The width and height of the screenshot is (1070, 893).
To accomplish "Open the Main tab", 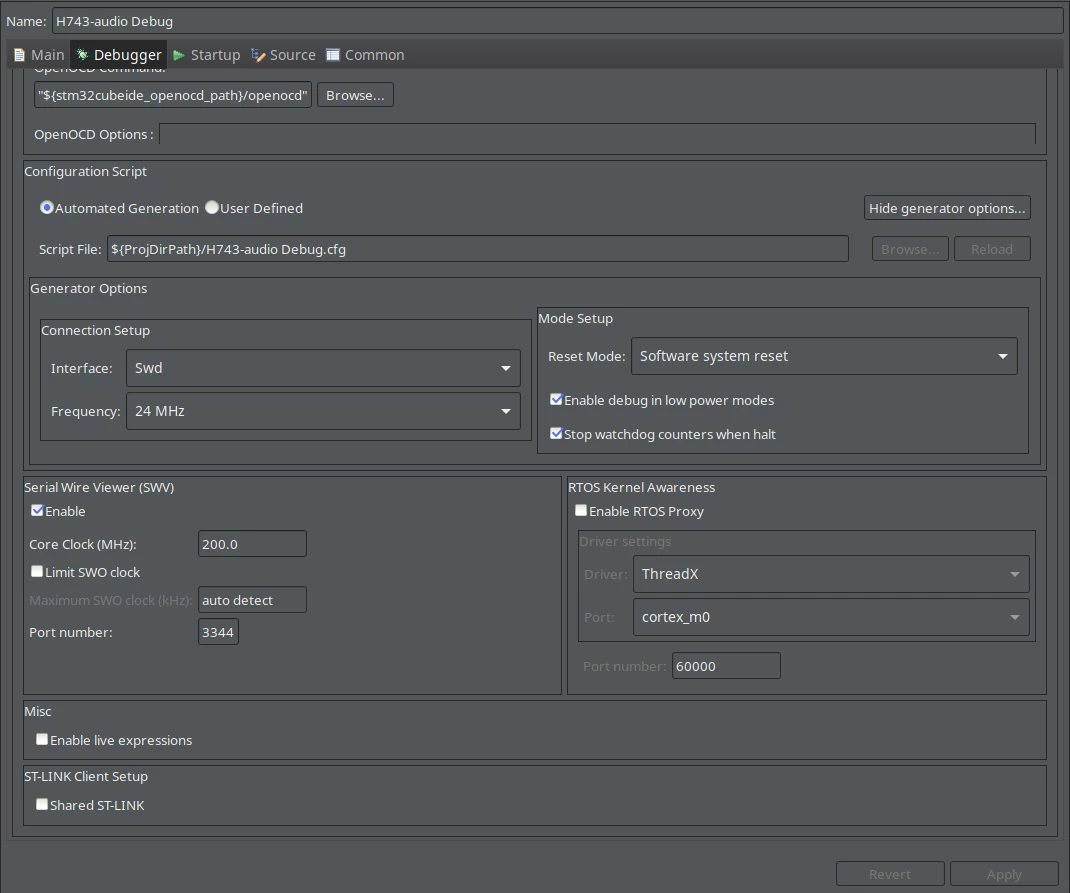I will [x=39, y=55].
